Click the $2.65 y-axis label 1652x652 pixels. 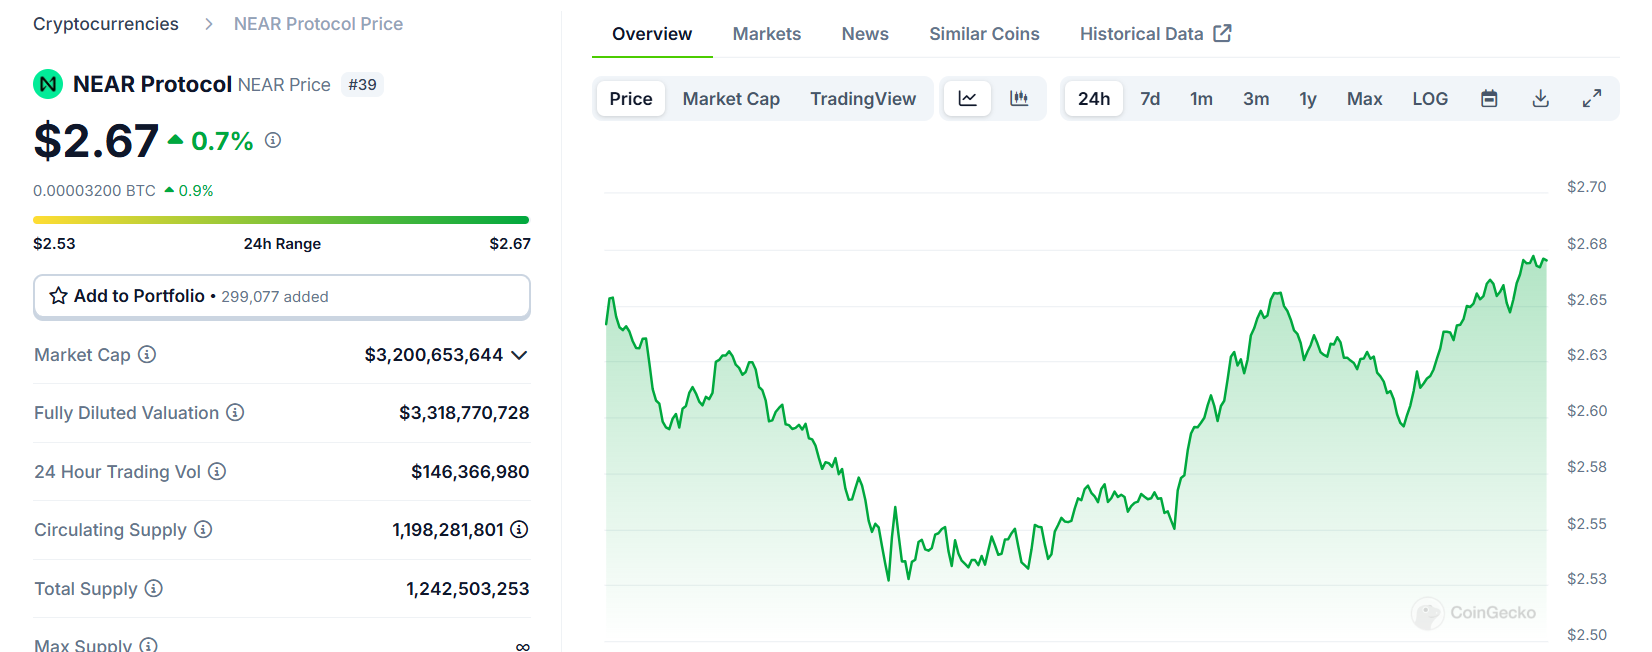1587,300
